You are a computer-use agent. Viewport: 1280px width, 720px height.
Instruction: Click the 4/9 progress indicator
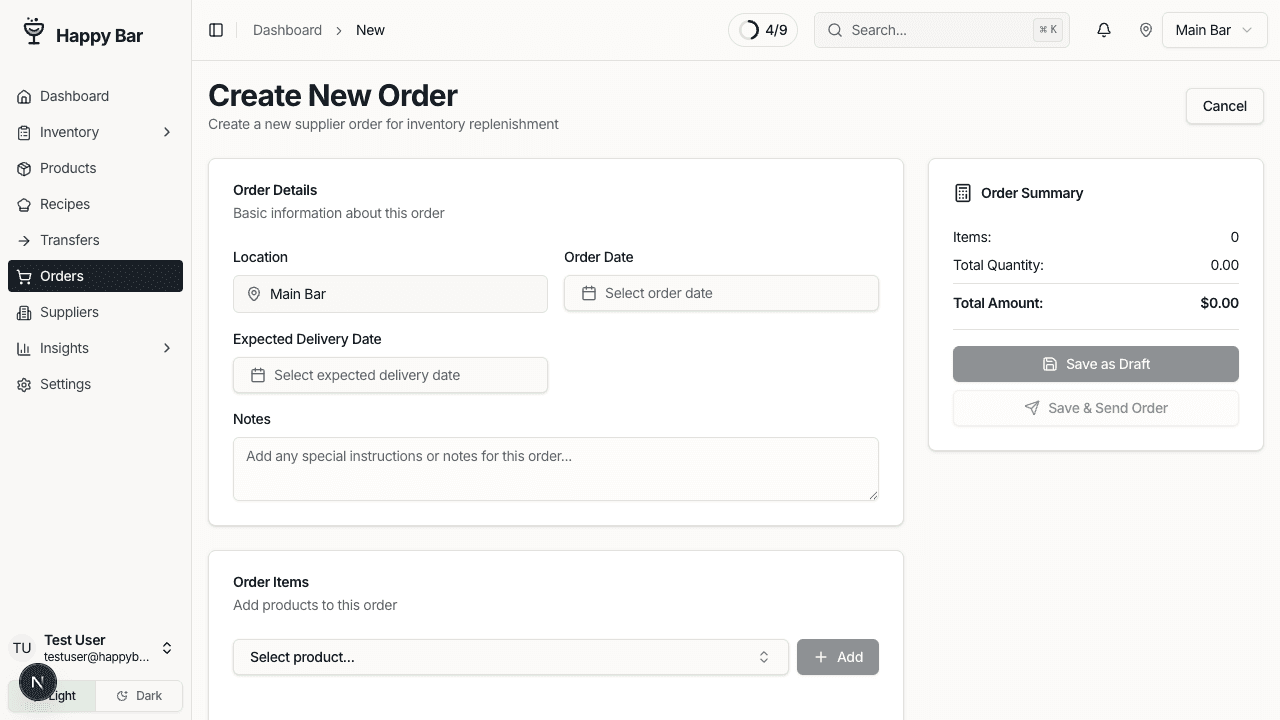click(x=763, y=30)
